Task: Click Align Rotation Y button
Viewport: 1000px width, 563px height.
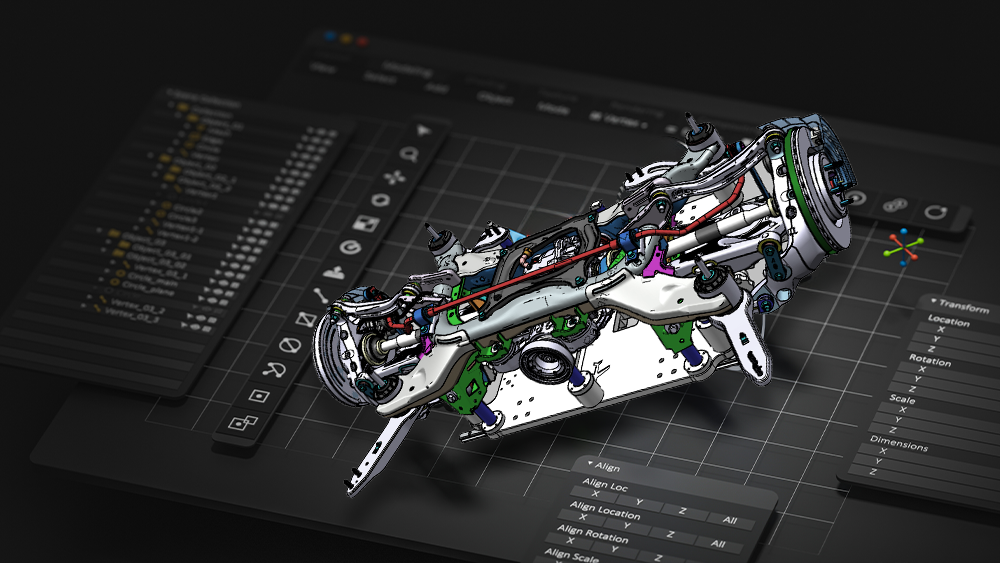Action: click(x=615, y=549)
